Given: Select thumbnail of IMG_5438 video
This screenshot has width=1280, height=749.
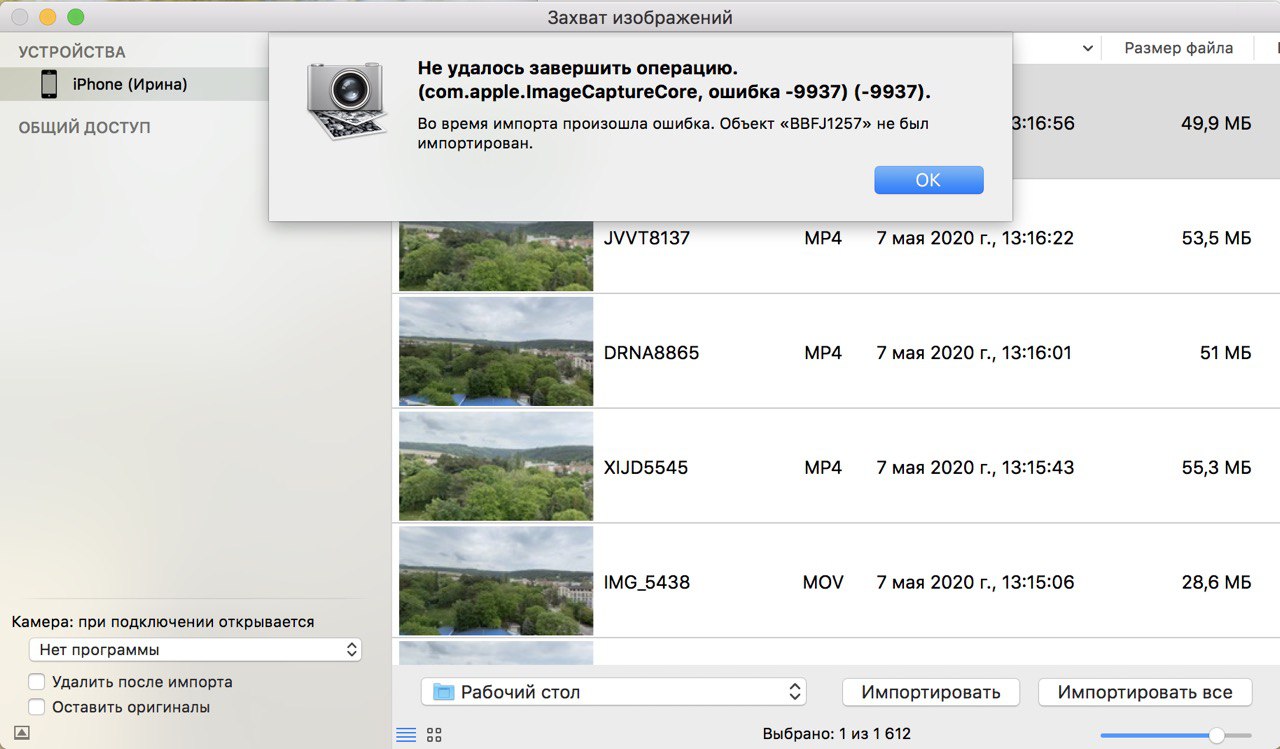Looking at the screenshot, I should pyautogui.click(x=496, y=581).
